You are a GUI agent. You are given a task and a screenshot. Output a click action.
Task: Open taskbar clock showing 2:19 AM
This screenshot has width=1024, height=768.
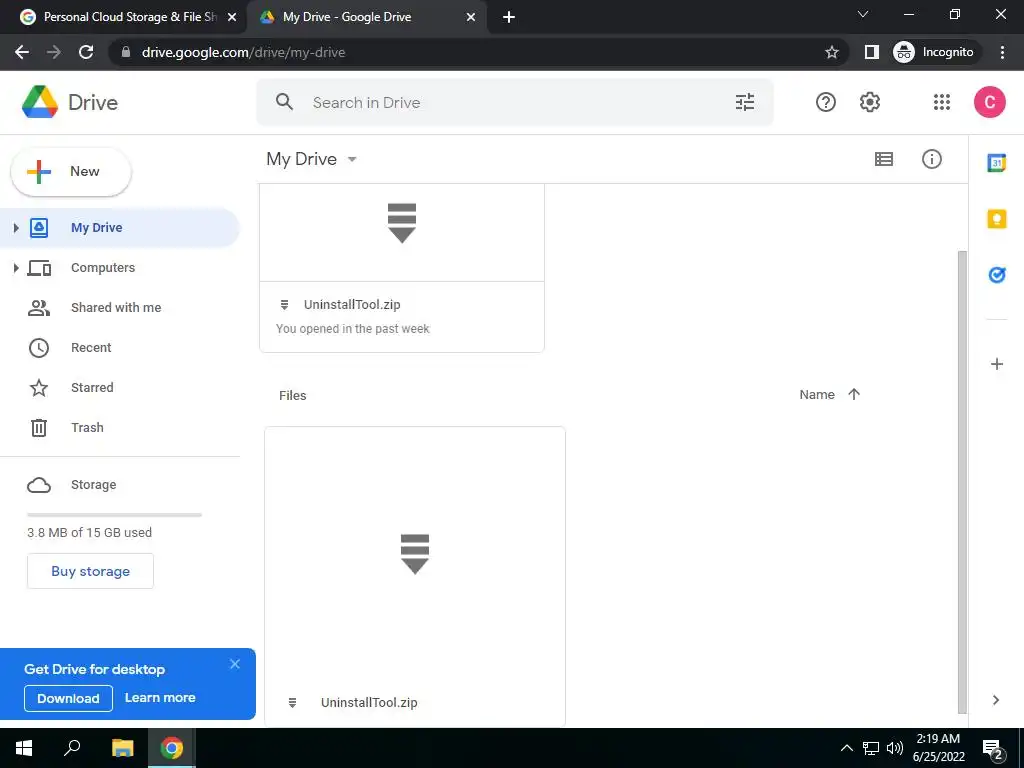pyautogui.click(x=938, y=748)
